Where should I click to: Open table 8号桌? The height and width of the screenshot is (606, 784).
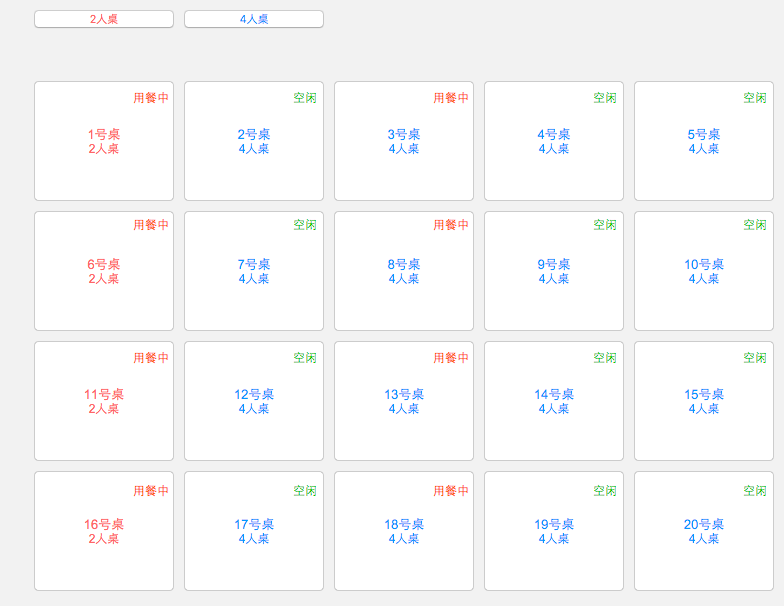pyautogui.click(x=404, y=271)
